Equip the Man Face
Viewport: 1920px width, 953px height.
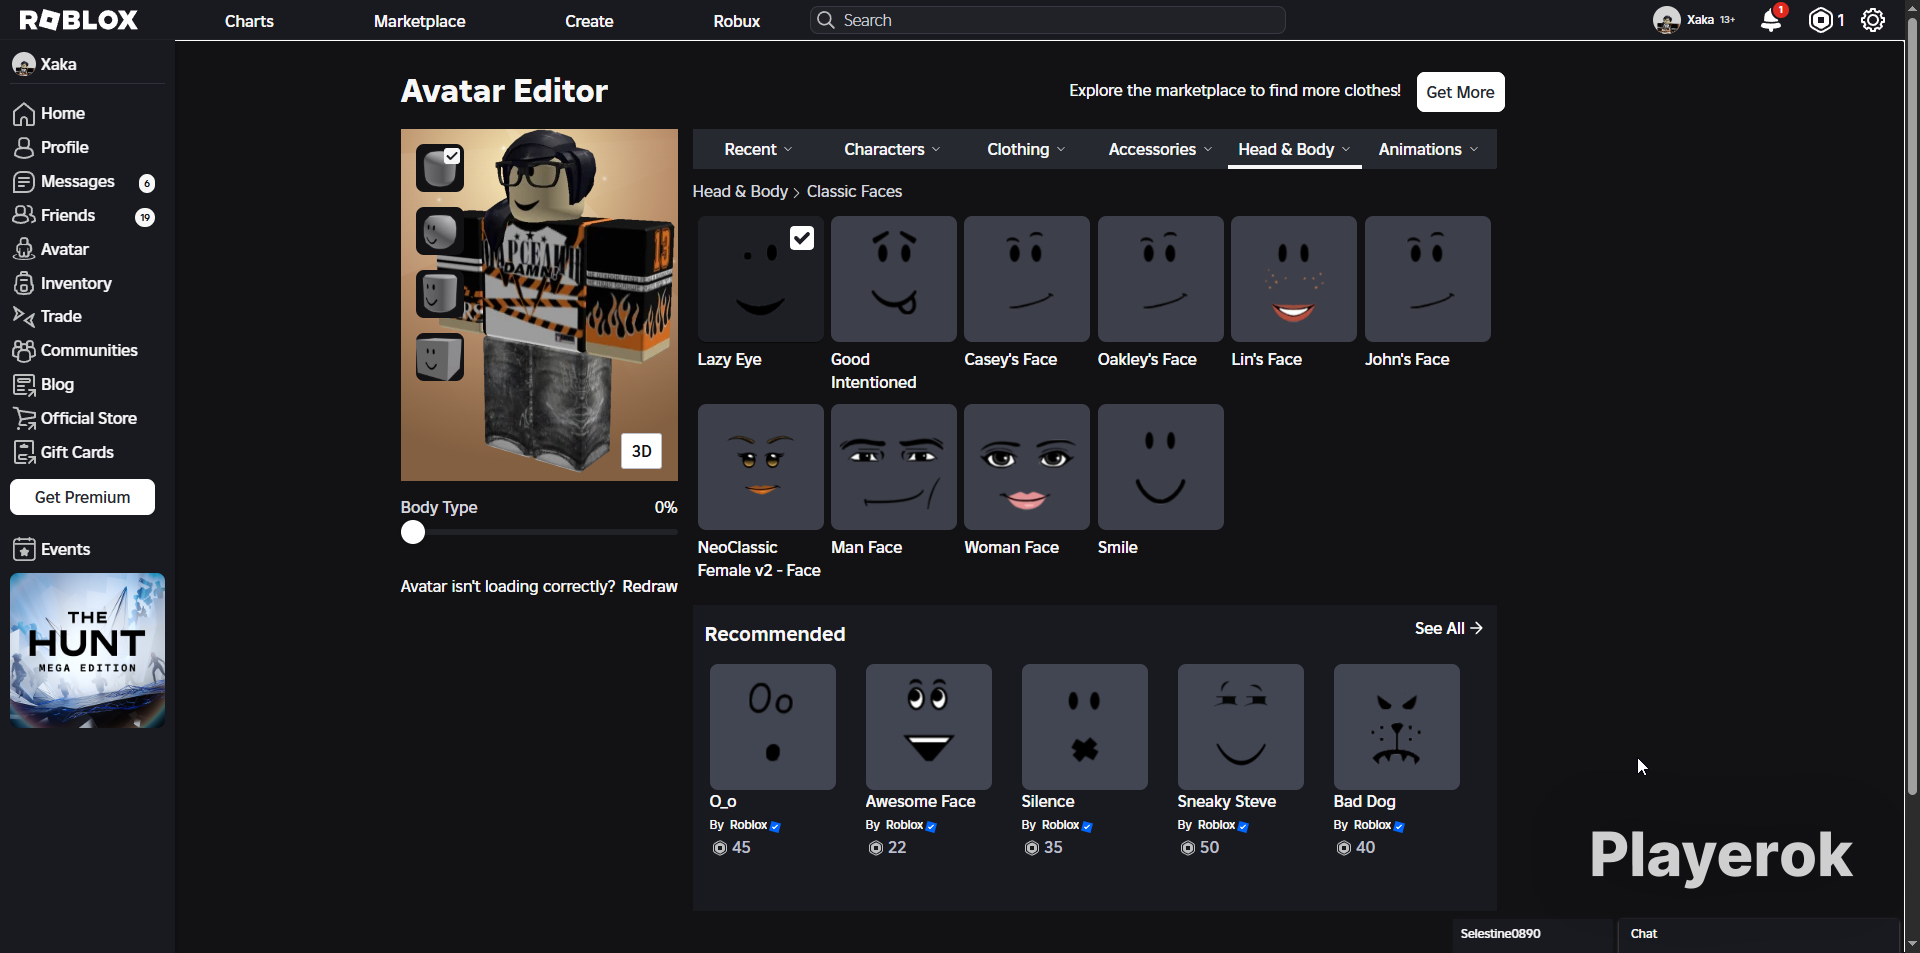coord(894,467)
